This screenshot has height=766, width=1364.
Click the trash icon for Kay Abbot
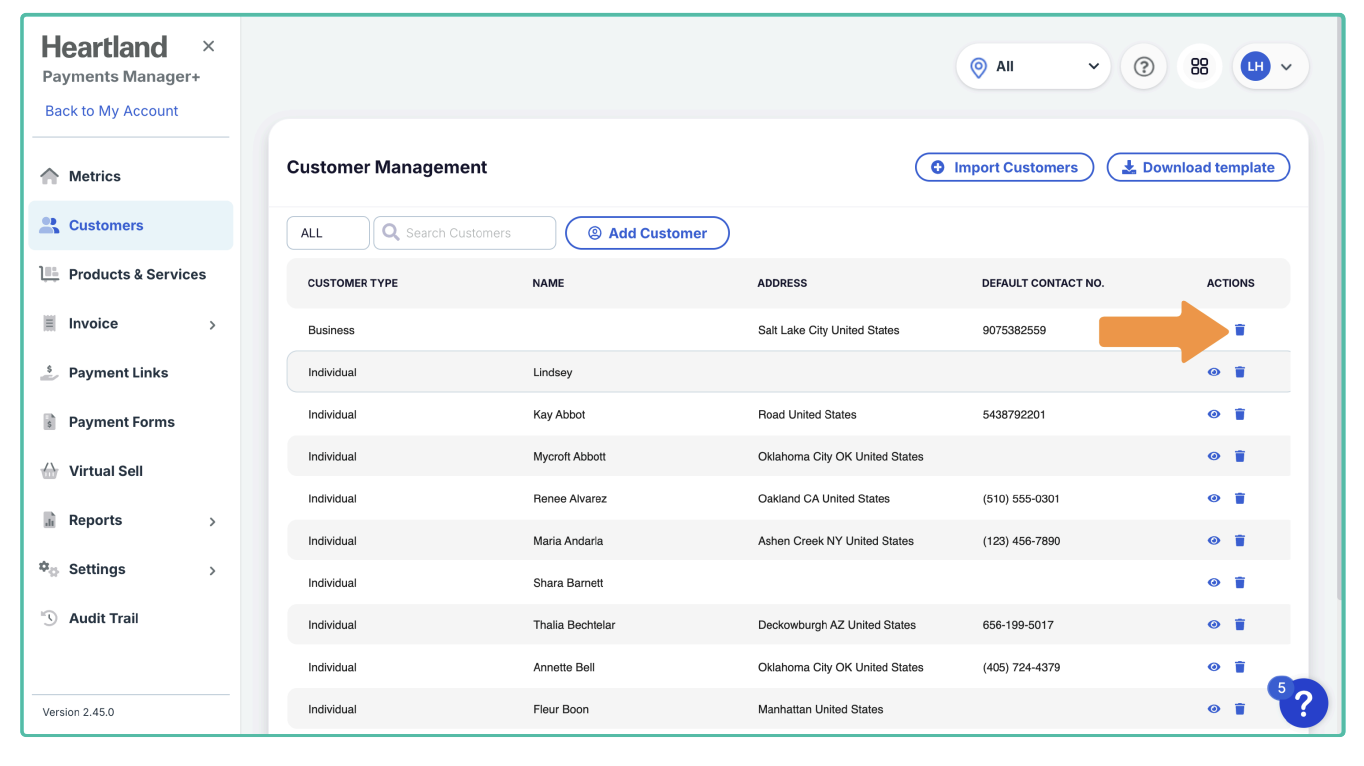pyautogui.click(x=1239, y=414)
